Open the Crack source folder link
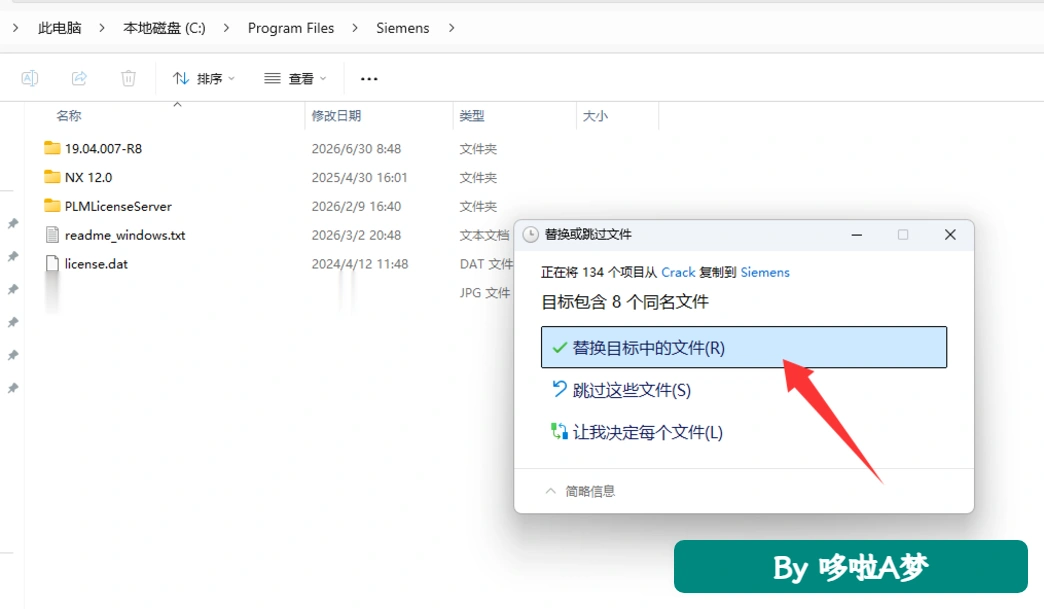Screen dimensions: 1044x609 coord(678,272)
